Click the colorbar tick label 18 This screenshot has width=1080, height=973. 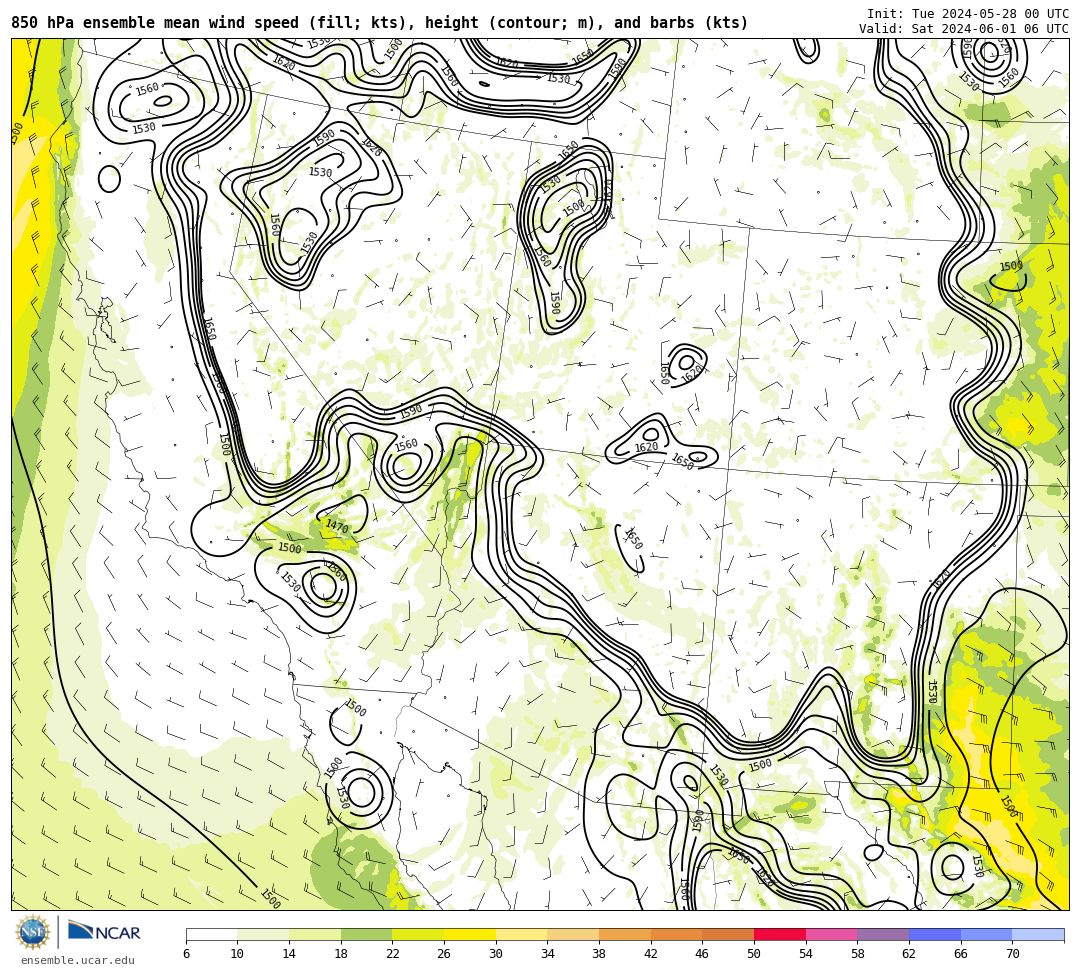tap(341, 954)
